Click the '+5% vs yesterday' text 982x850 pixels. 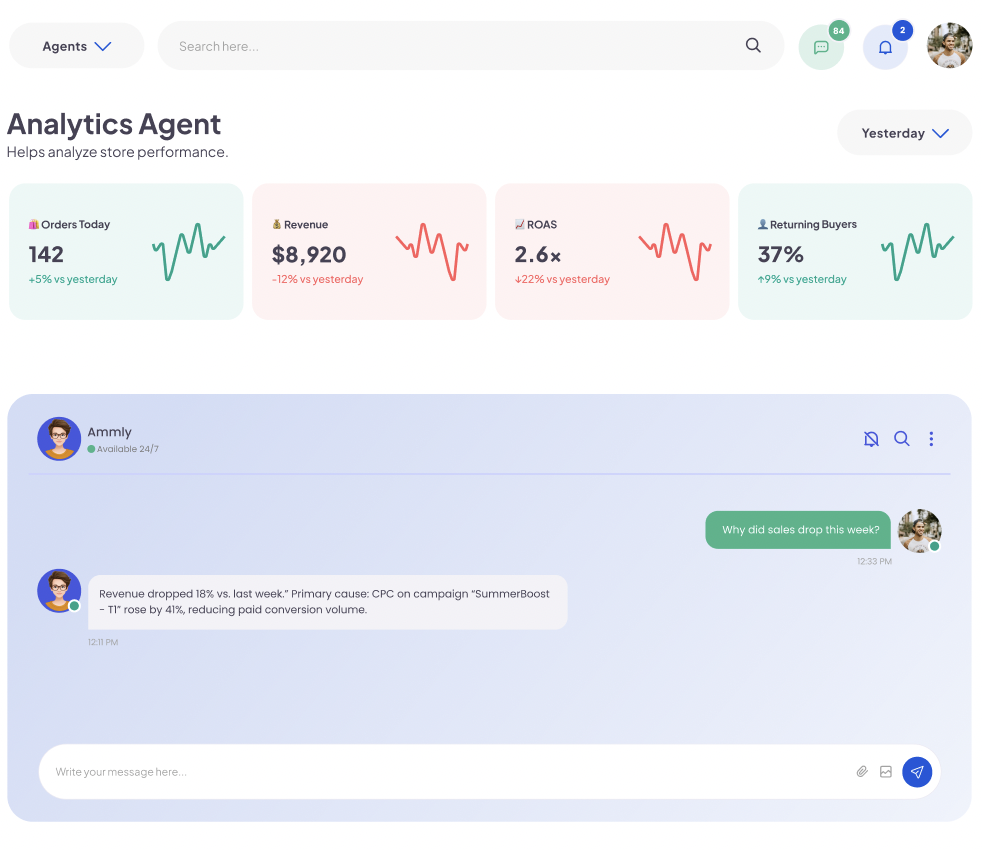click(73, 279)
